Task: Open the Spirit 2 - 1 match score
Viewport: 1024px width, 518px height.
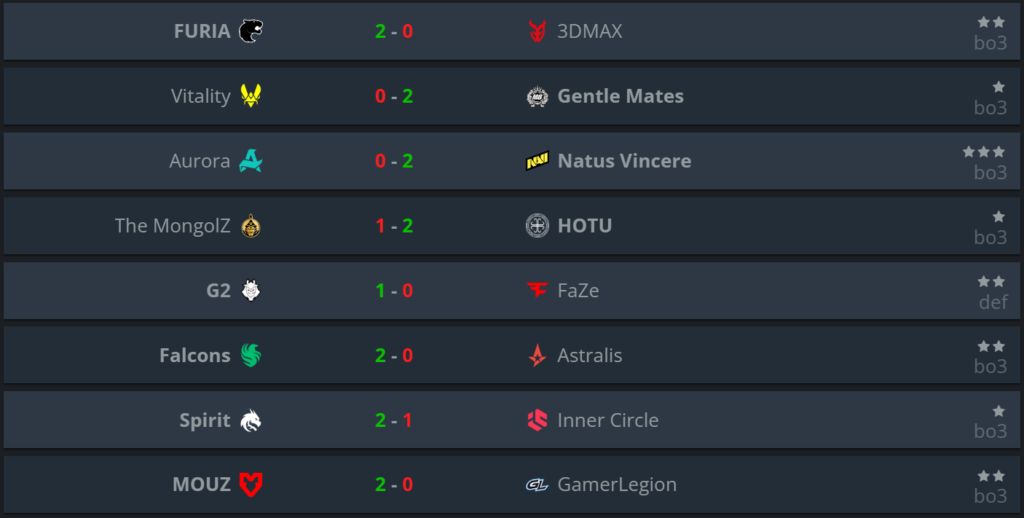Action: pyautogui.click(x=394, y=421)
